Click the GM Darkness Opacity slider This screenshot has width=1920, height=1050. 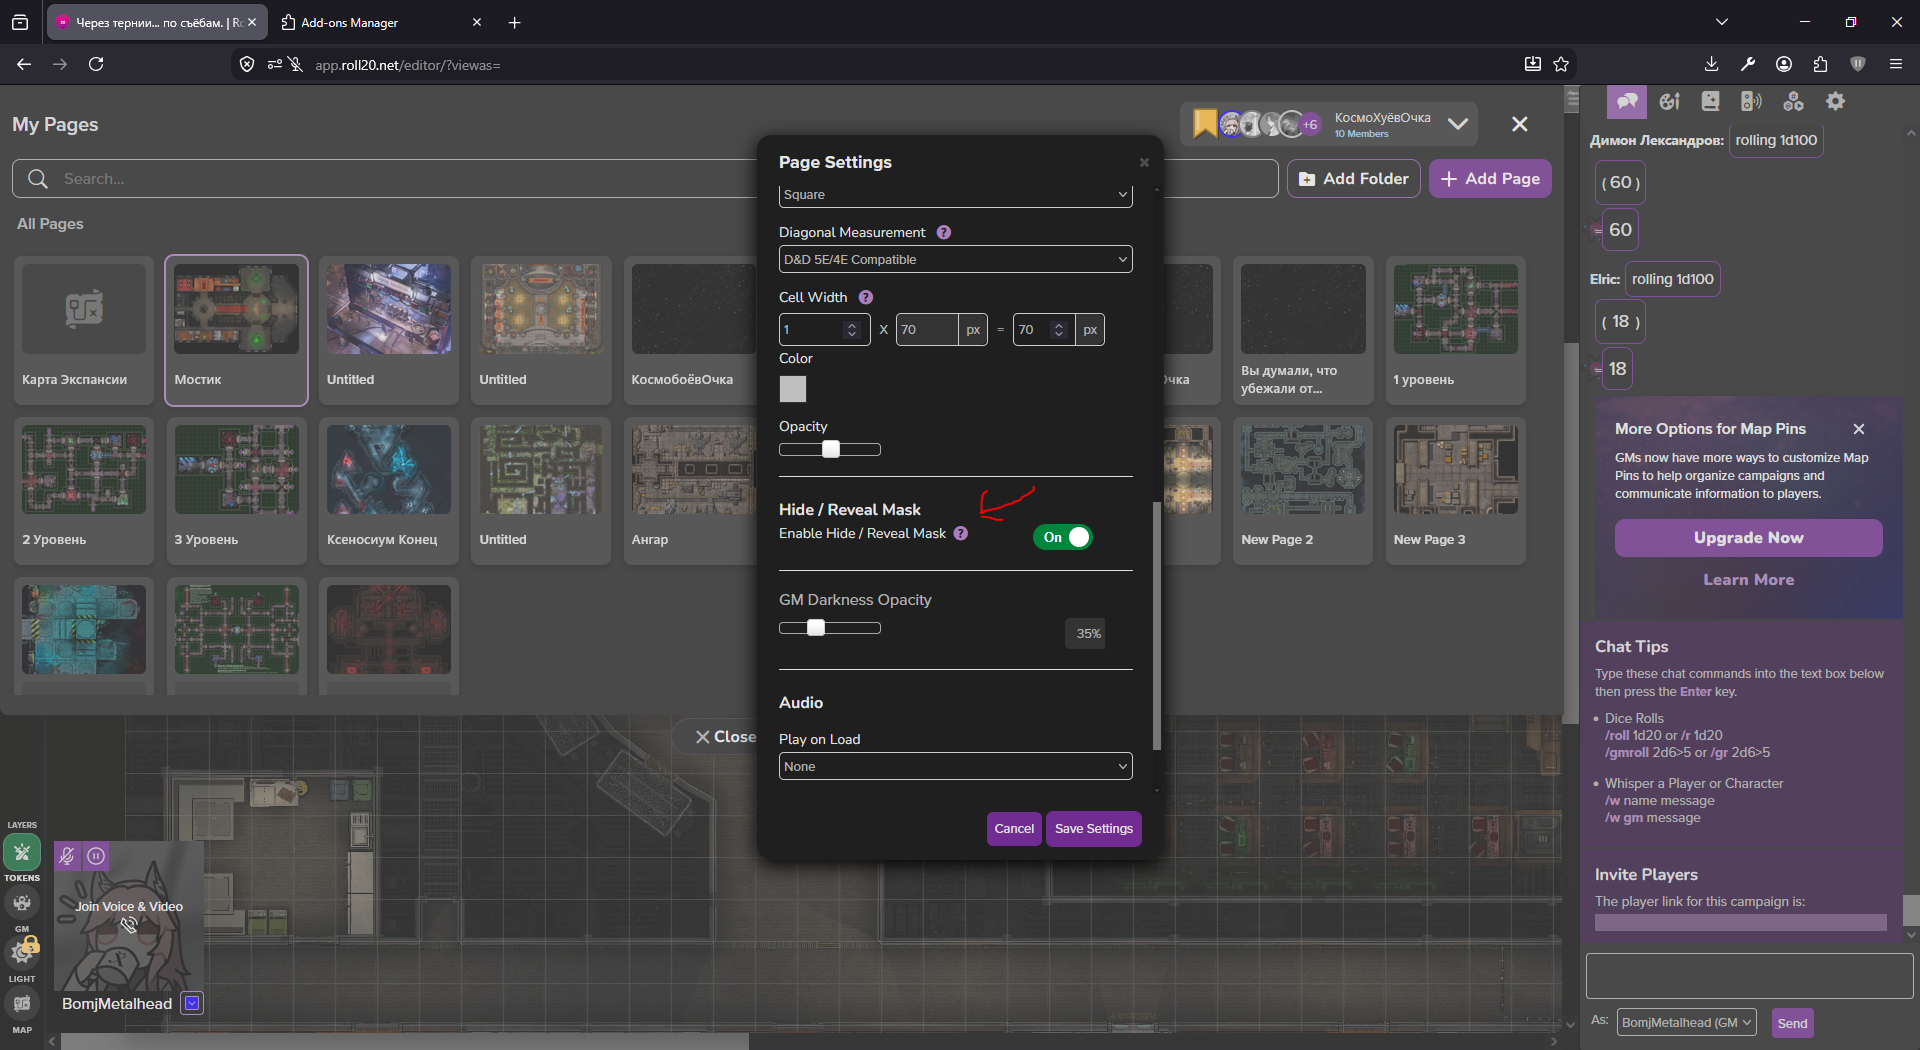click(830, 628)
